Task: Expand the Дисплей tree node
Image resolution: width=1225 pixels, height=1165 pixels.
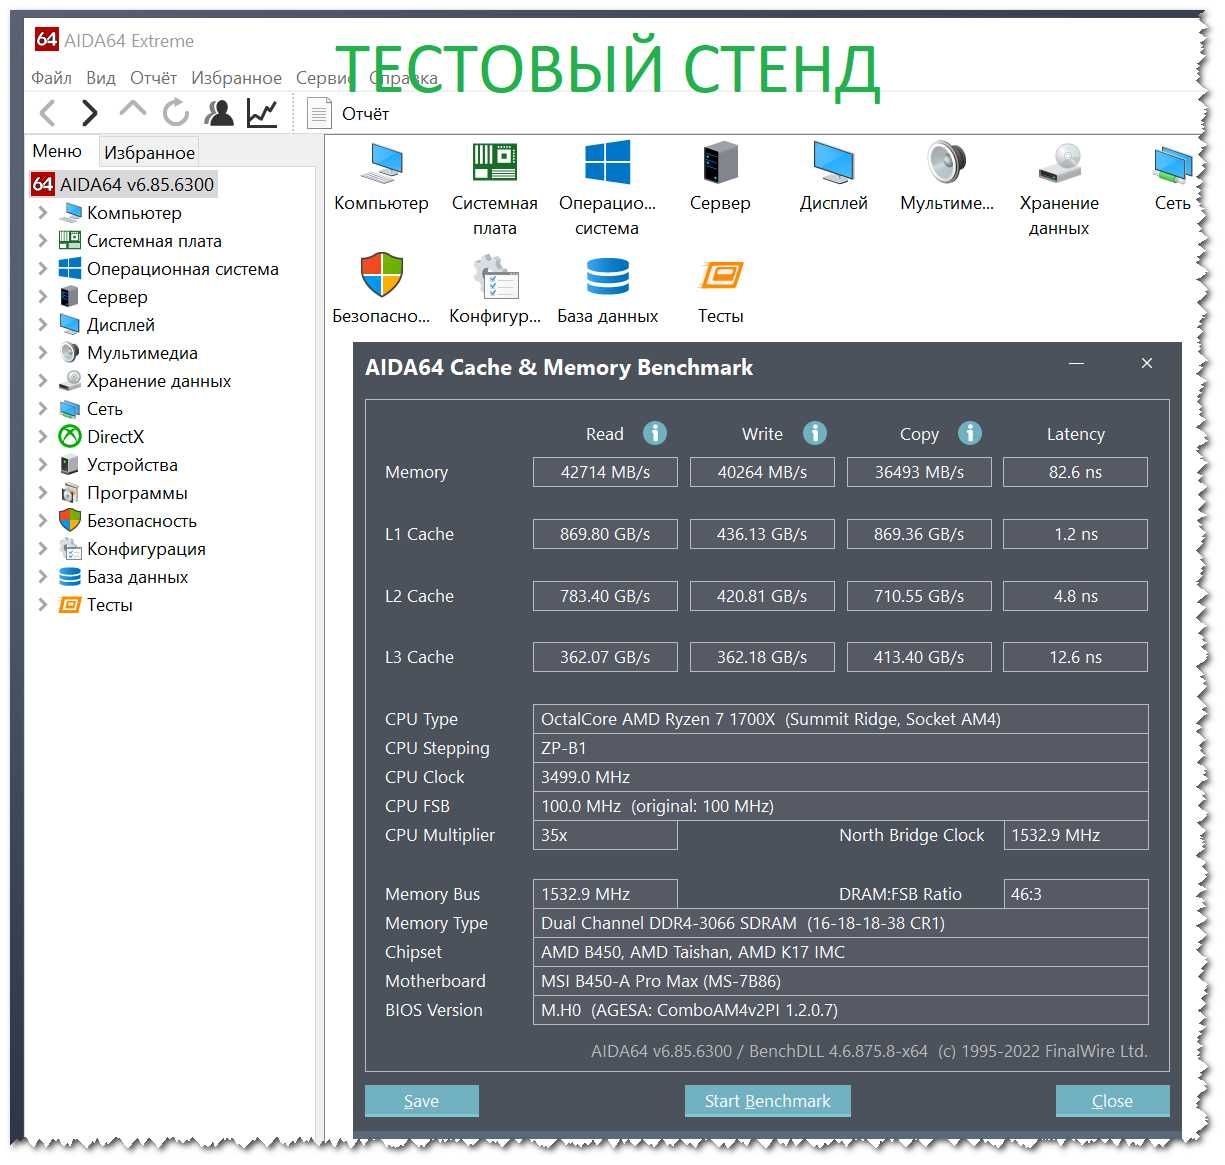Action: tap(42, 324)
